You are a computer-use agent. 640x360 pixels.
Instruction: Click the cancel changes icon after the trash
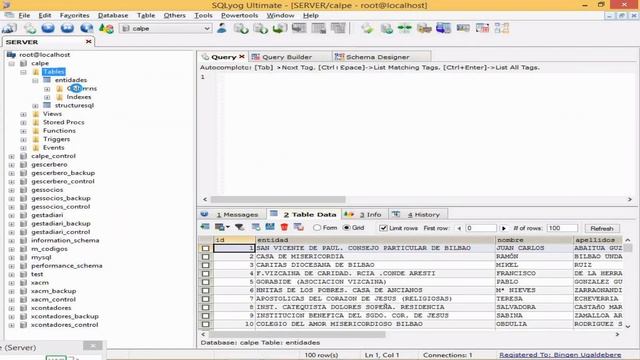299,227
